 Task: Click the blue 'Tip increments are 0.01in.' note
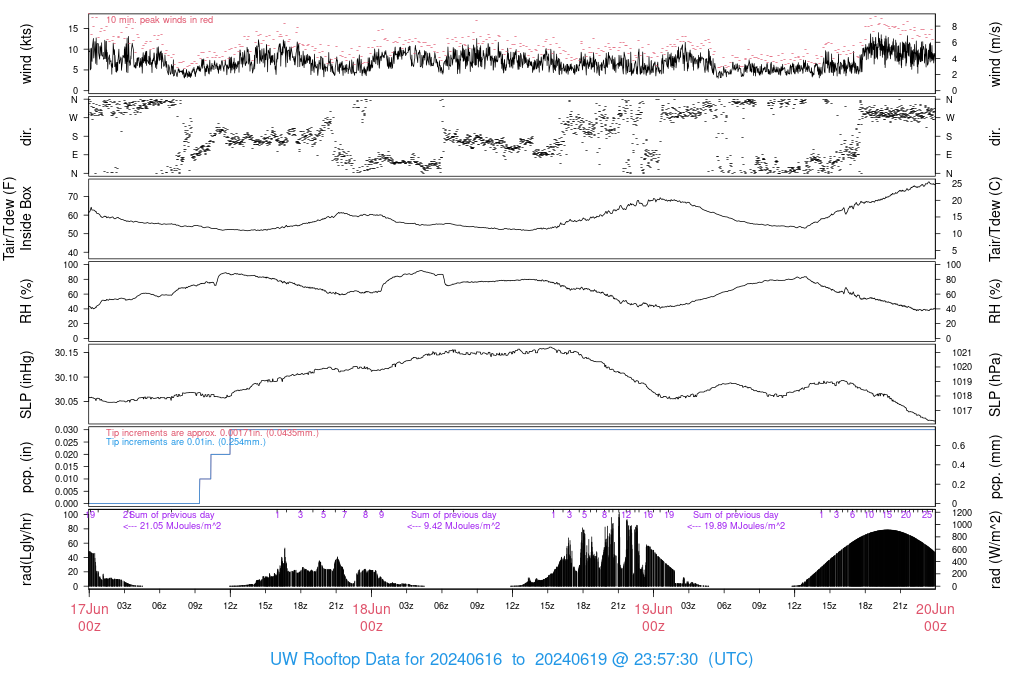tap(186, 442)
